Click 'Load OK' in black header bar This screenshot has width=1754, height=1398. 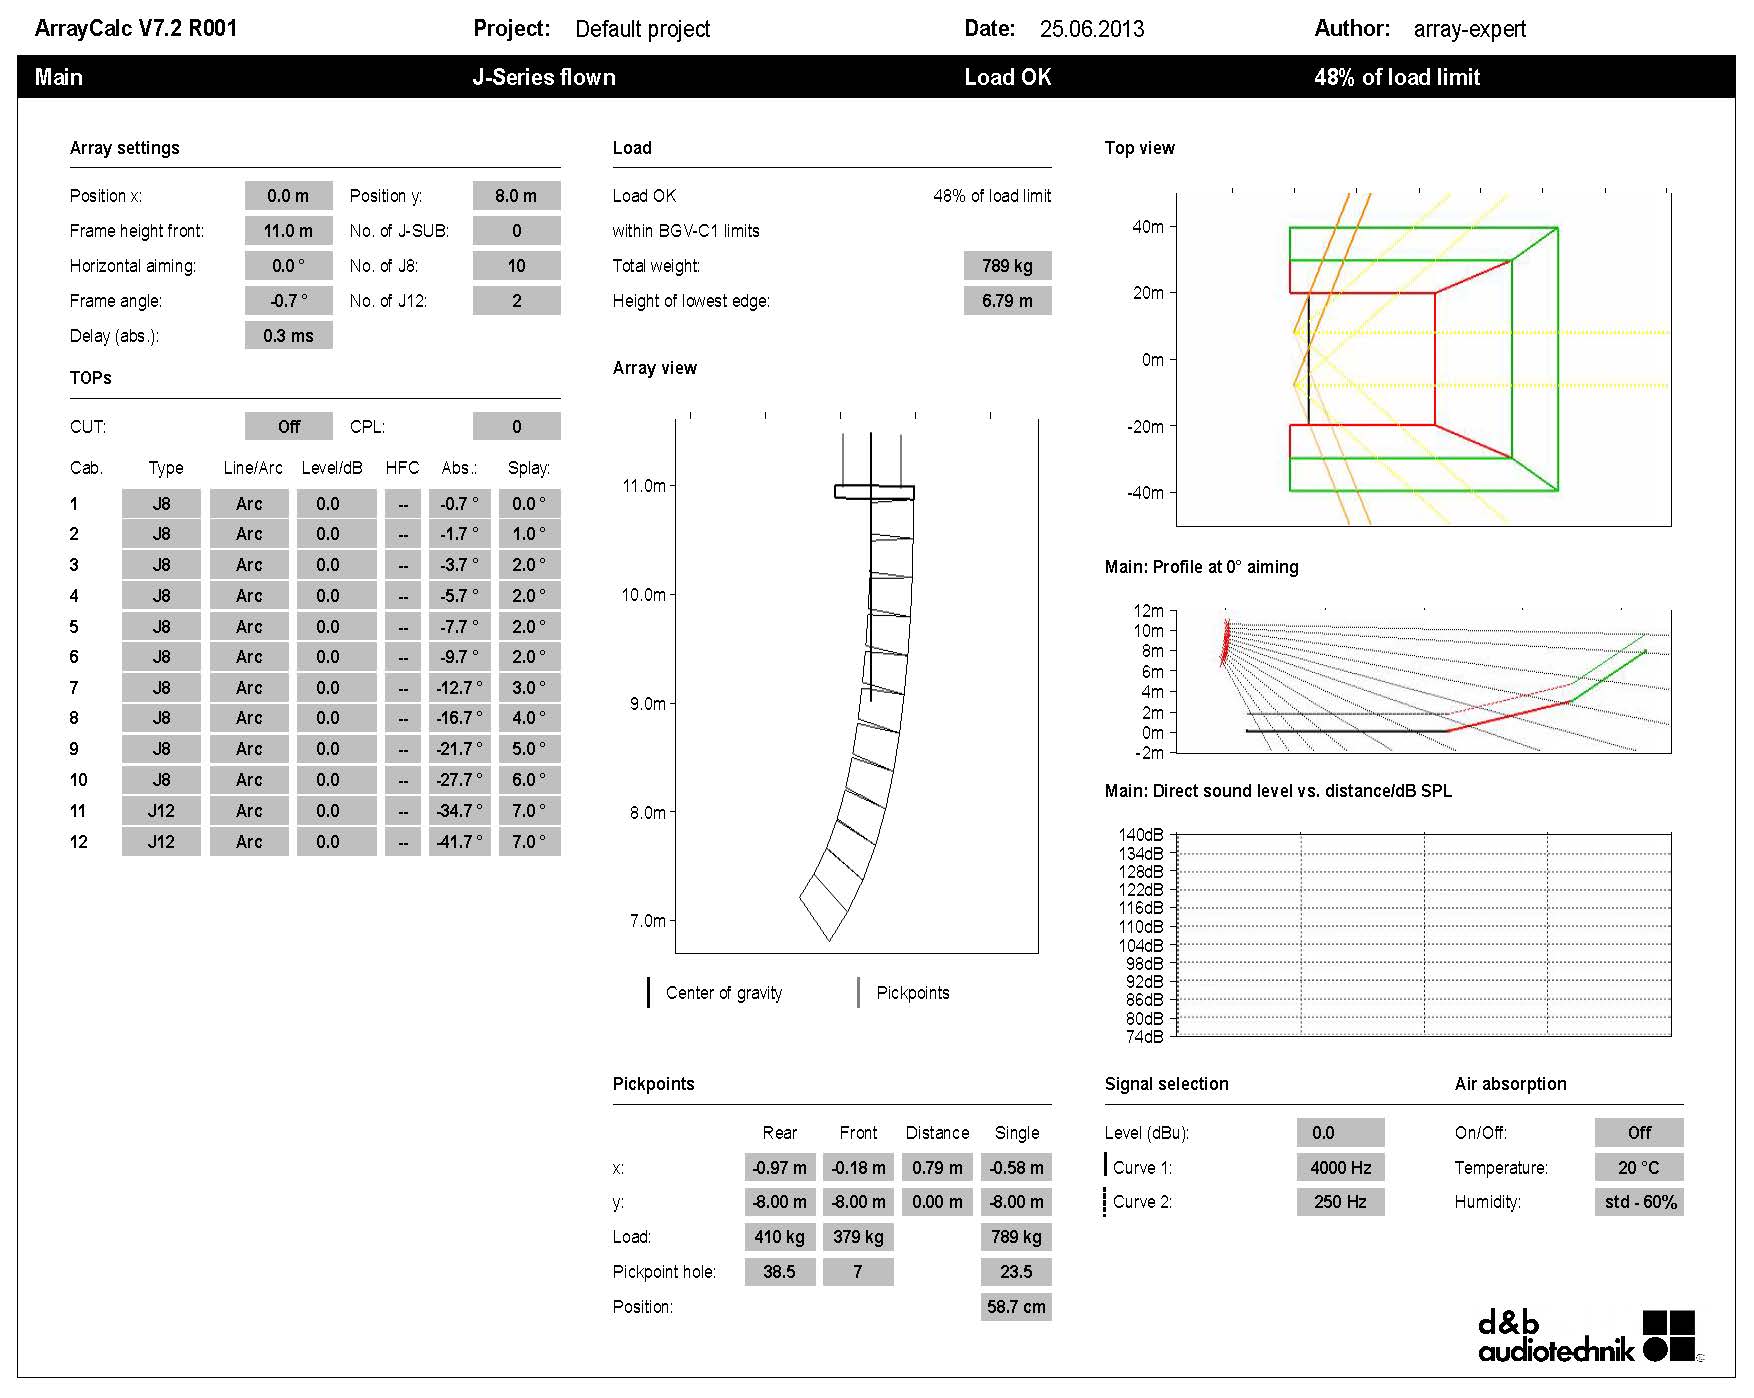click(1007, 77)
